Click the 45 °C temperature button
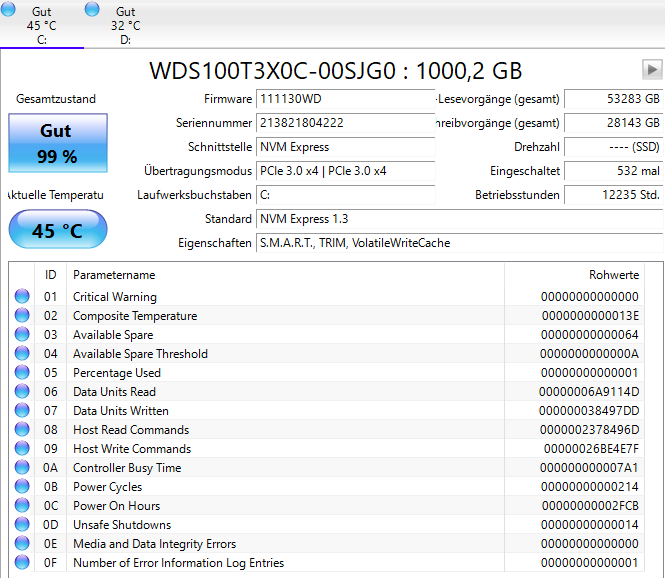Image resolution: width=665 pixels, height=578 pixels. (x=58, y=229)
